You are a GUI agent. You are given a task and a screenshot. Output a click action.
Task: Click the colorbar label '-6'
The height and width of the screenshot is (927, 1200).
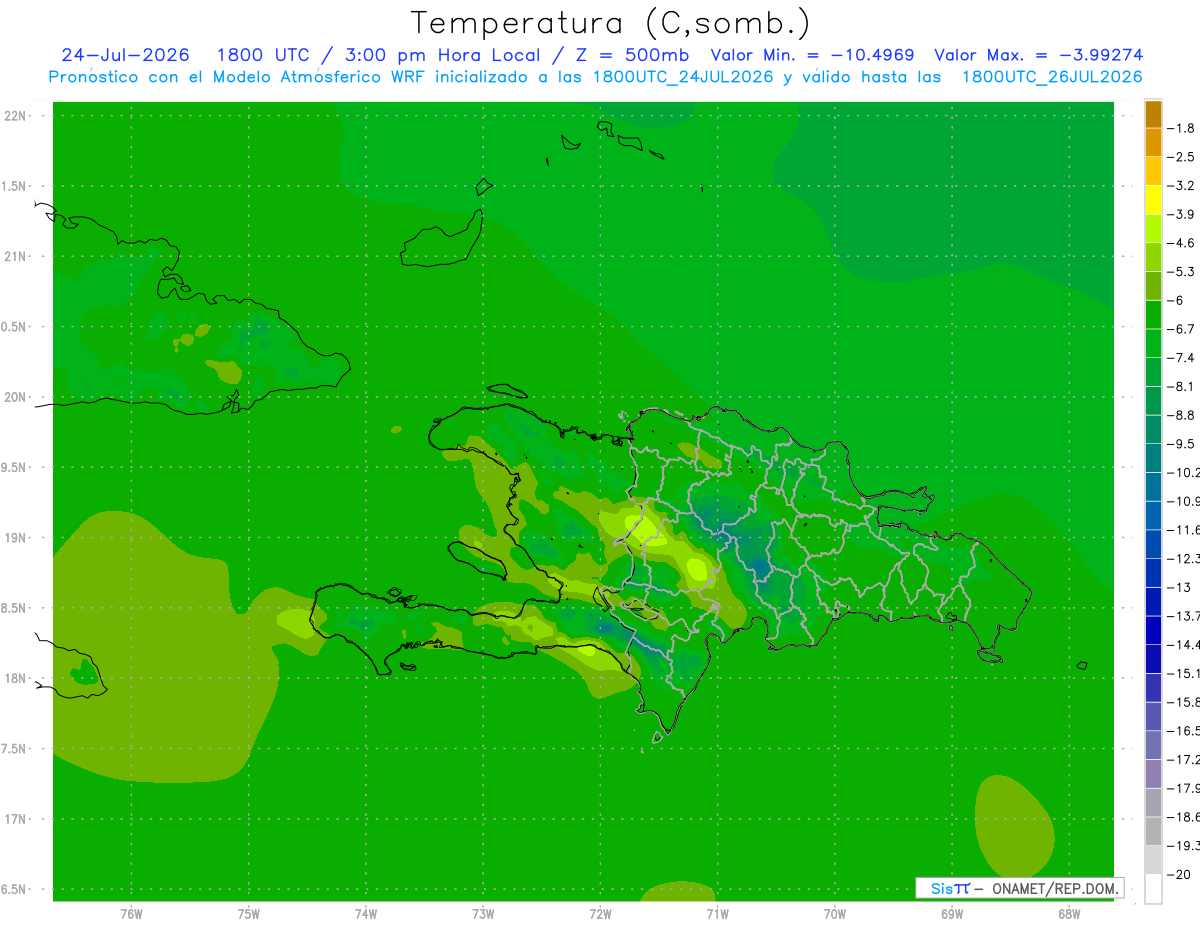click(1176, 300)
